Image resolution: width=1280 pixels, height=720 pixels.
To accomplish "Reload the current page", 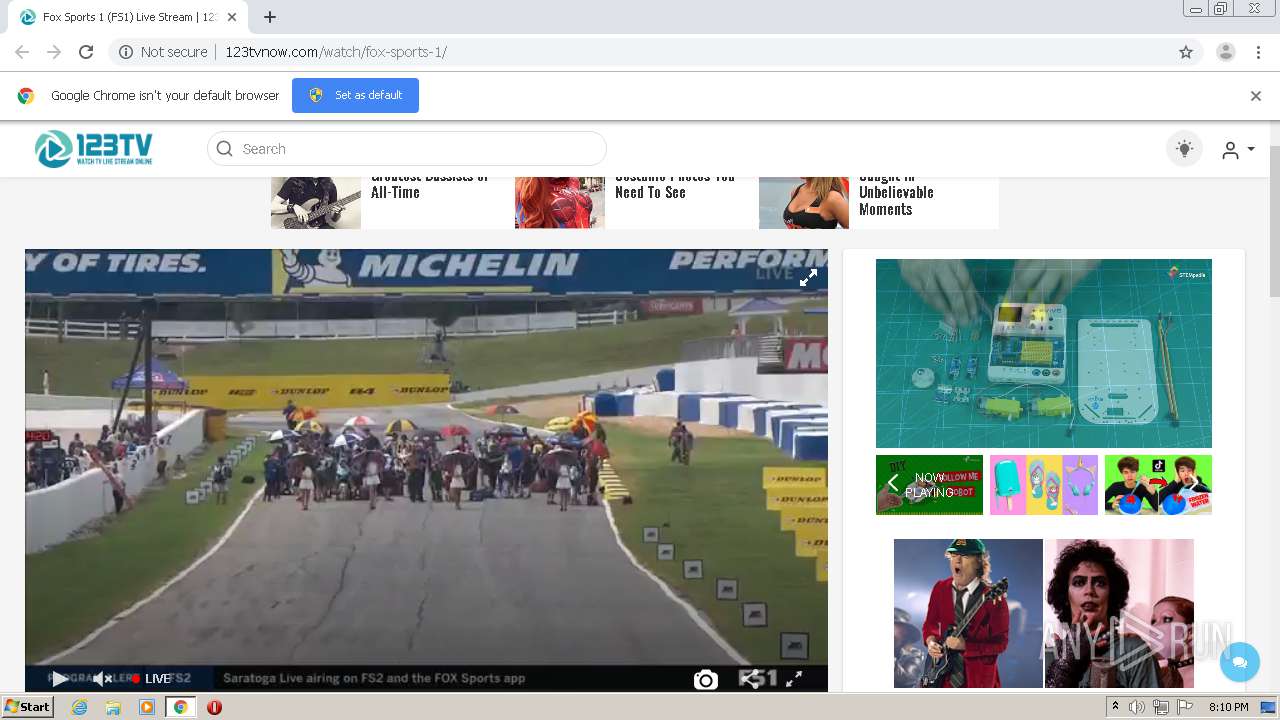I will (x=86, y=52).
